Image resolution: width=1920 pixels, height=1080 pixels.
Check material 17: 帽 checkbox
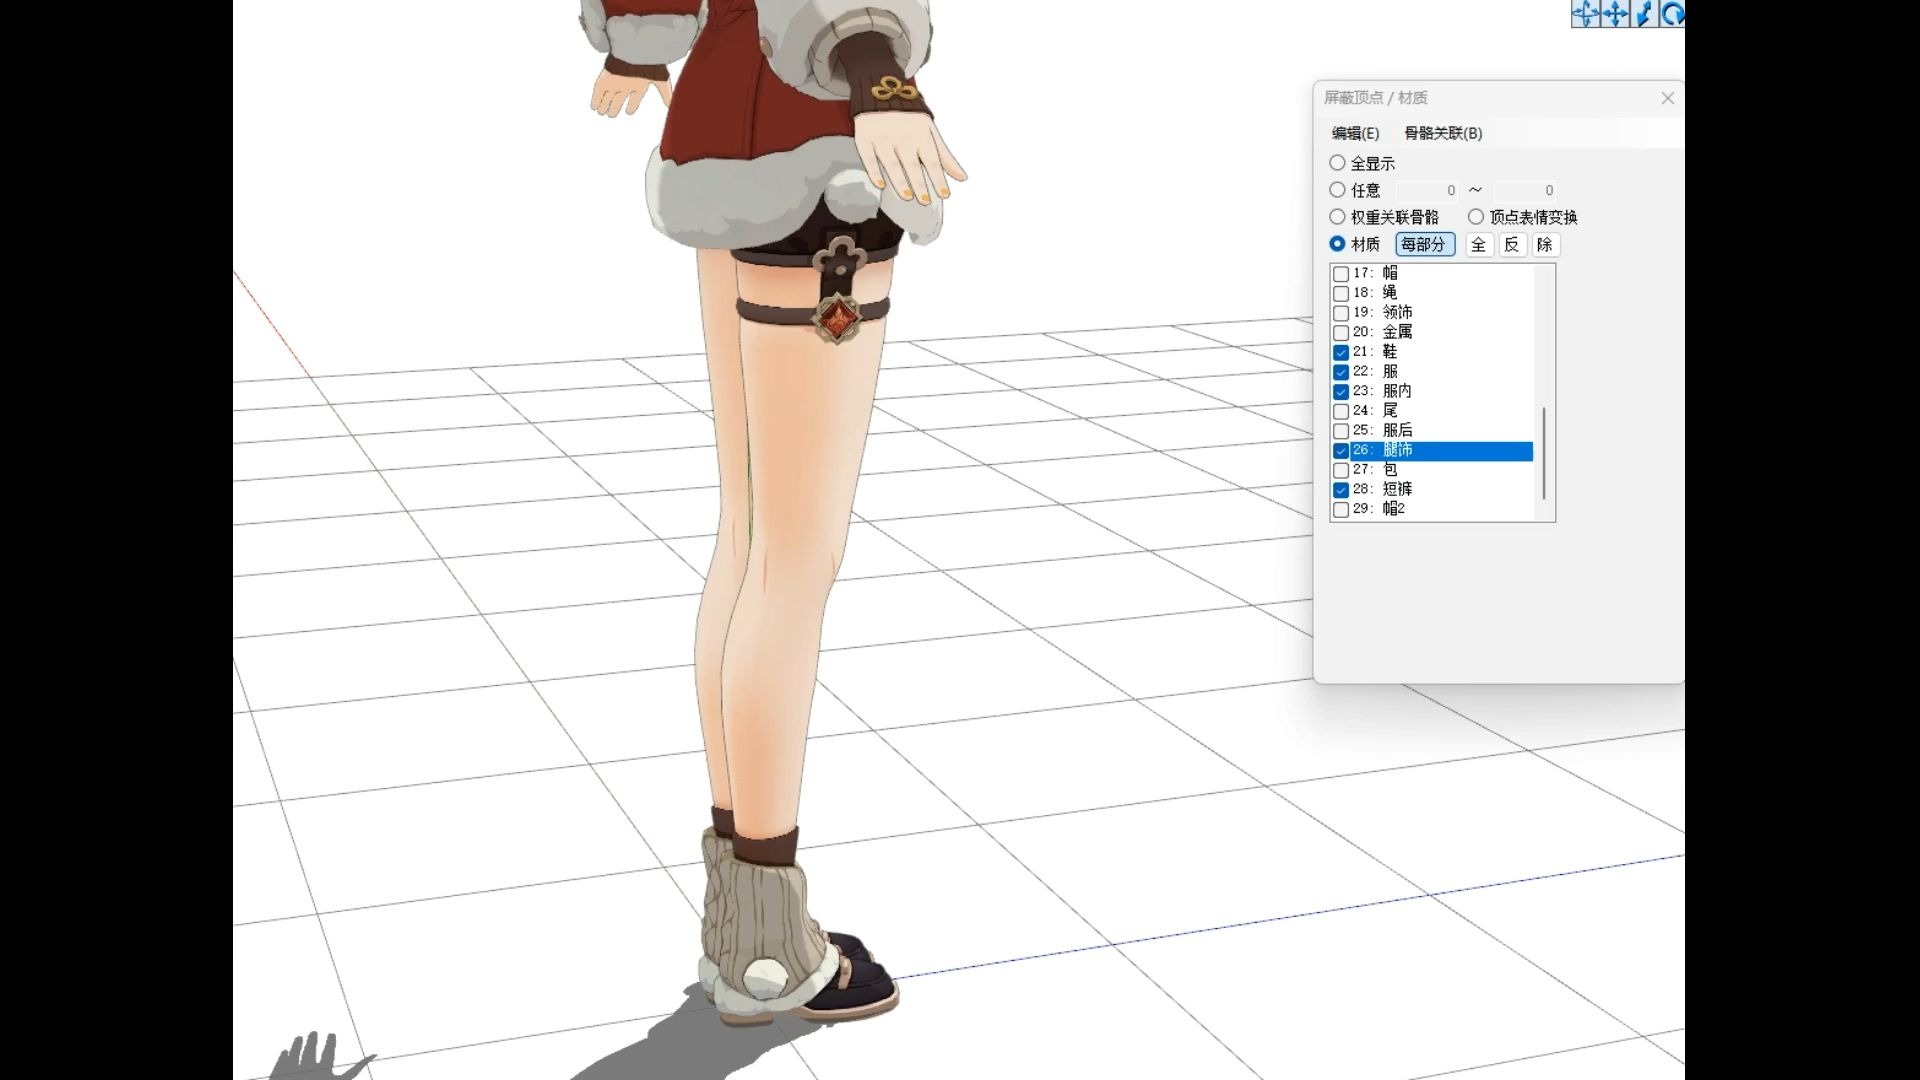1341,273
